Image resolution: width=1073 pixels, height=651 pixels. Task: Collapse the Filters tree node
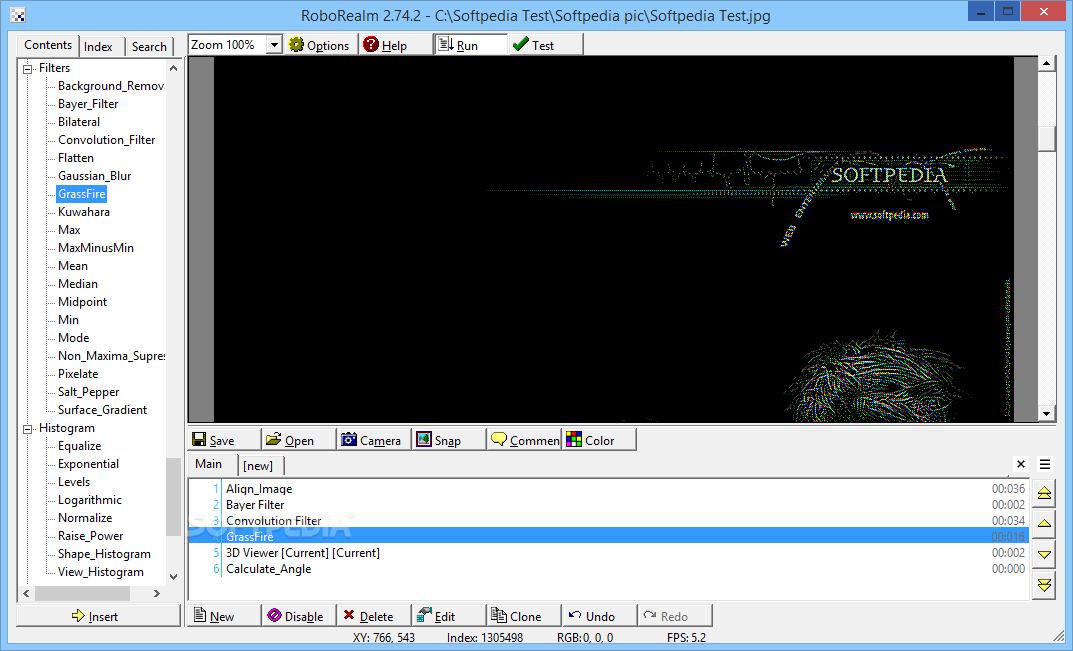pos(28,68)
